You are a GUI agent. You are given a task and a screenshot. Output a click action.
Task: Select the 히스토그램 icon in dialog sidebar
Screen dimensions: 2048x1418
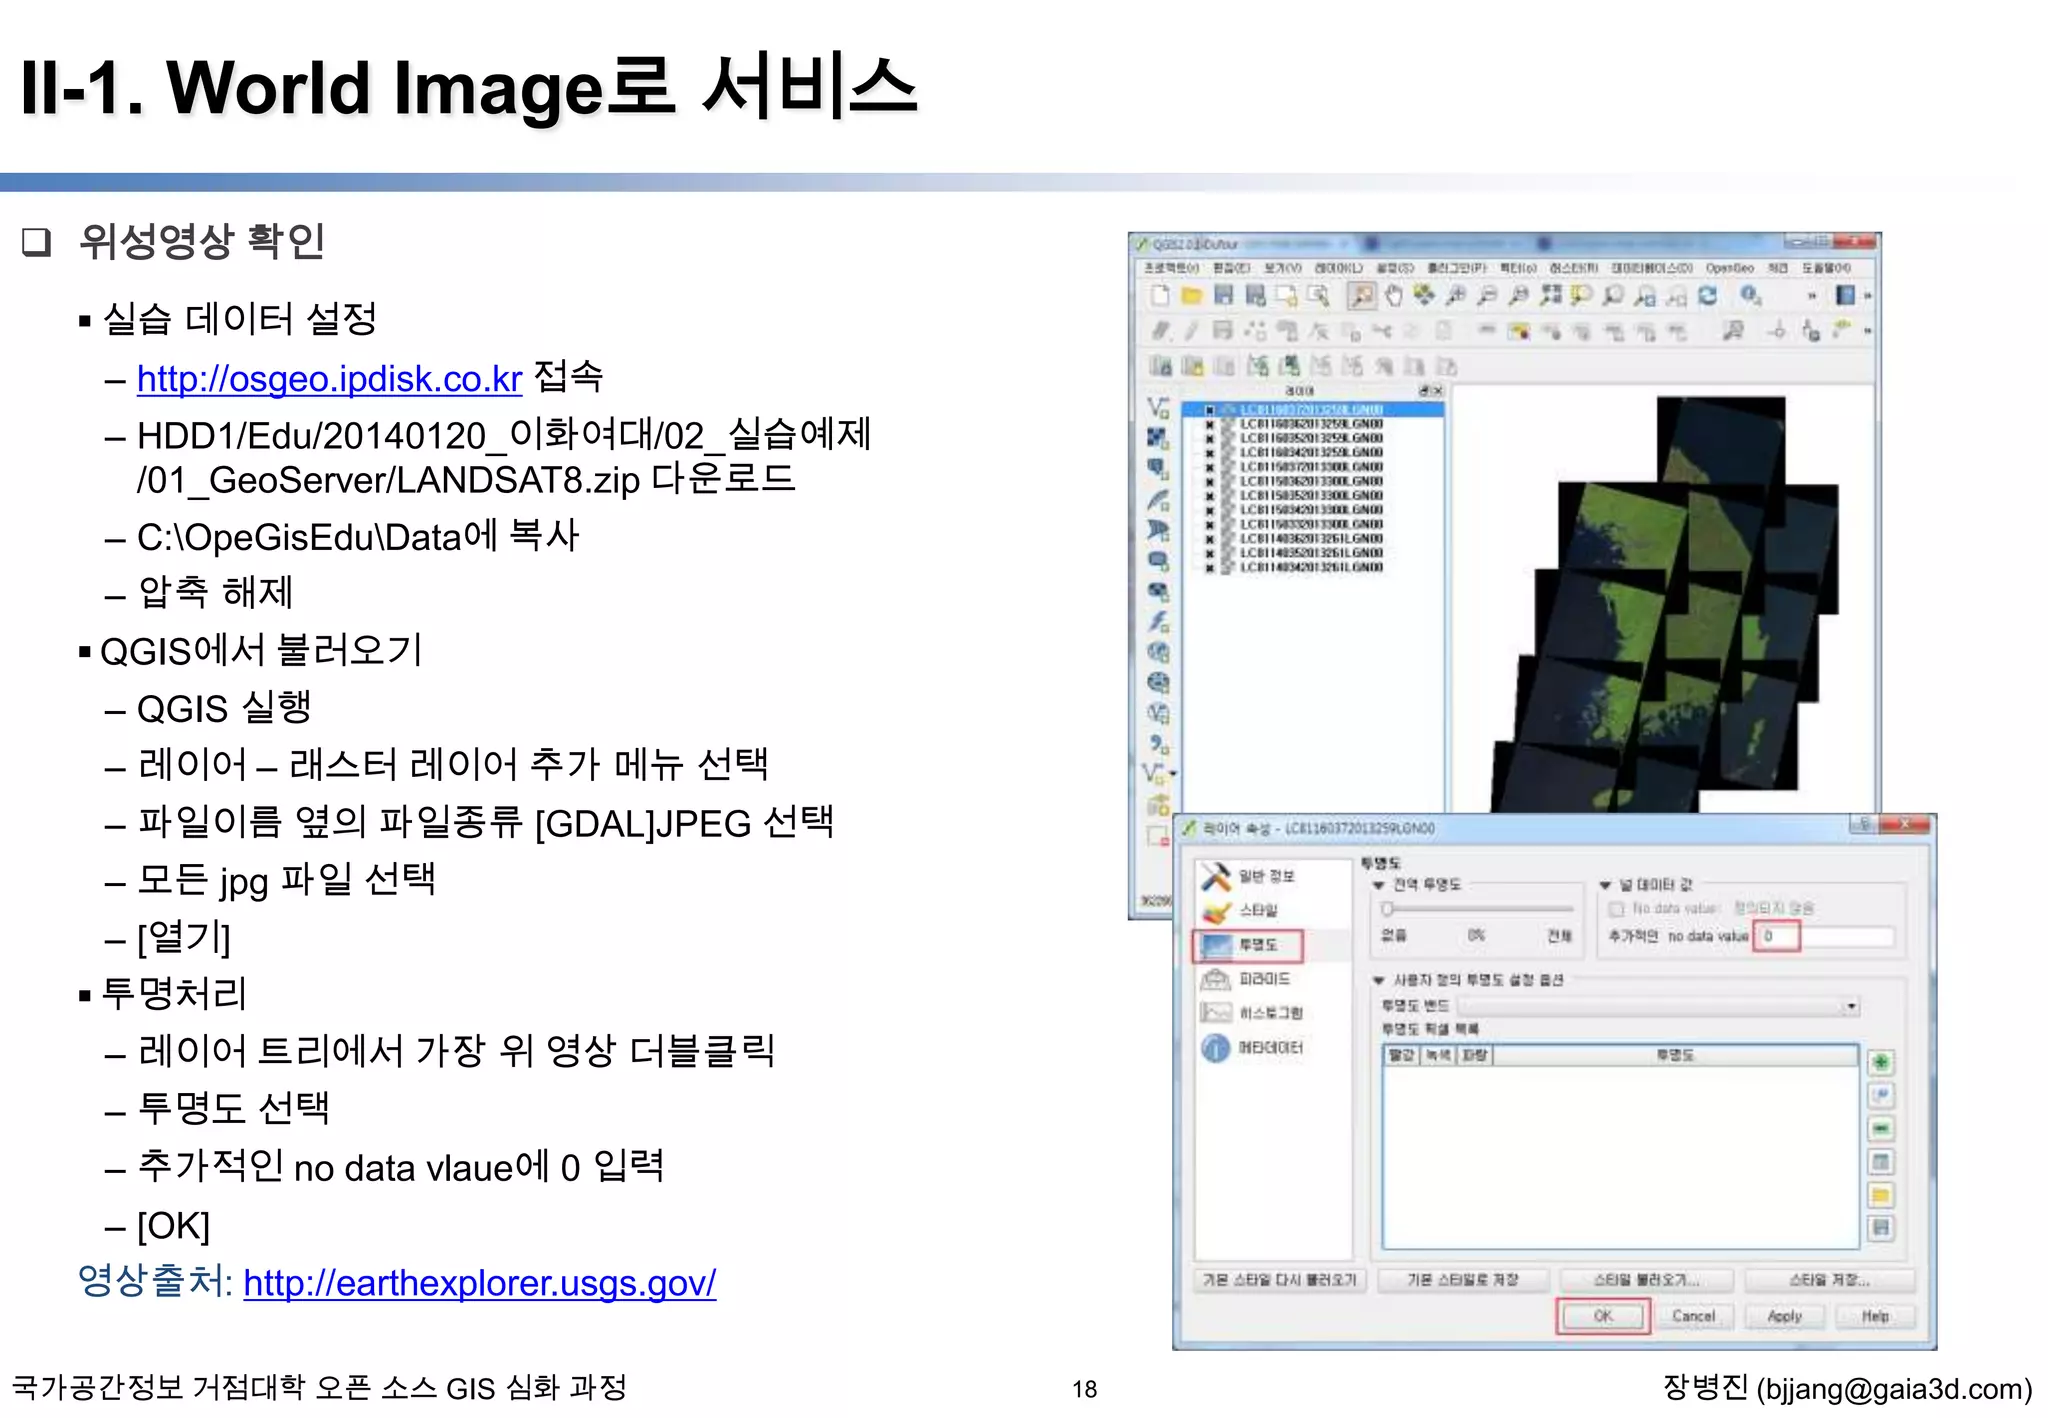pyautogui.click(x=1216, y=1013)
